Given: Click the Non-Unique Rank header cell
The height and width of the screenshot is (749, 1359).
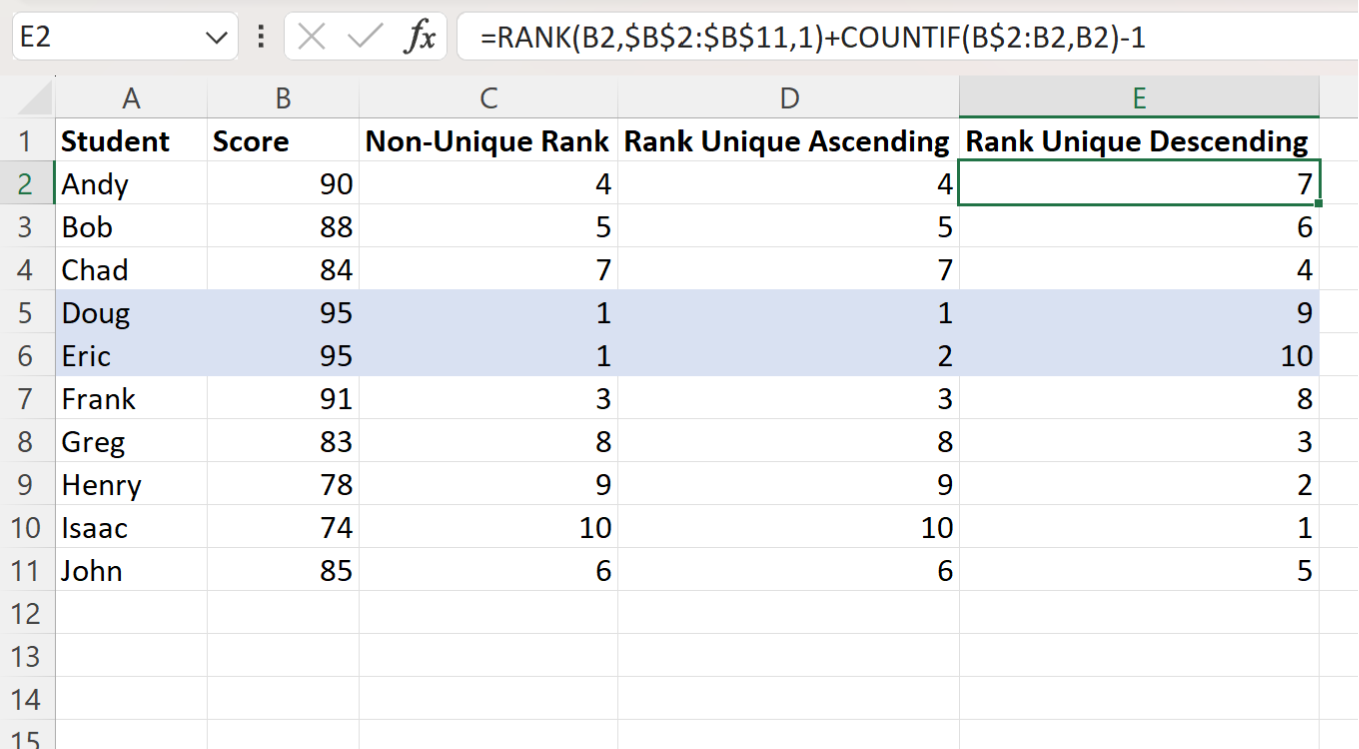Looking at the screenshot, I should [488, 141].
